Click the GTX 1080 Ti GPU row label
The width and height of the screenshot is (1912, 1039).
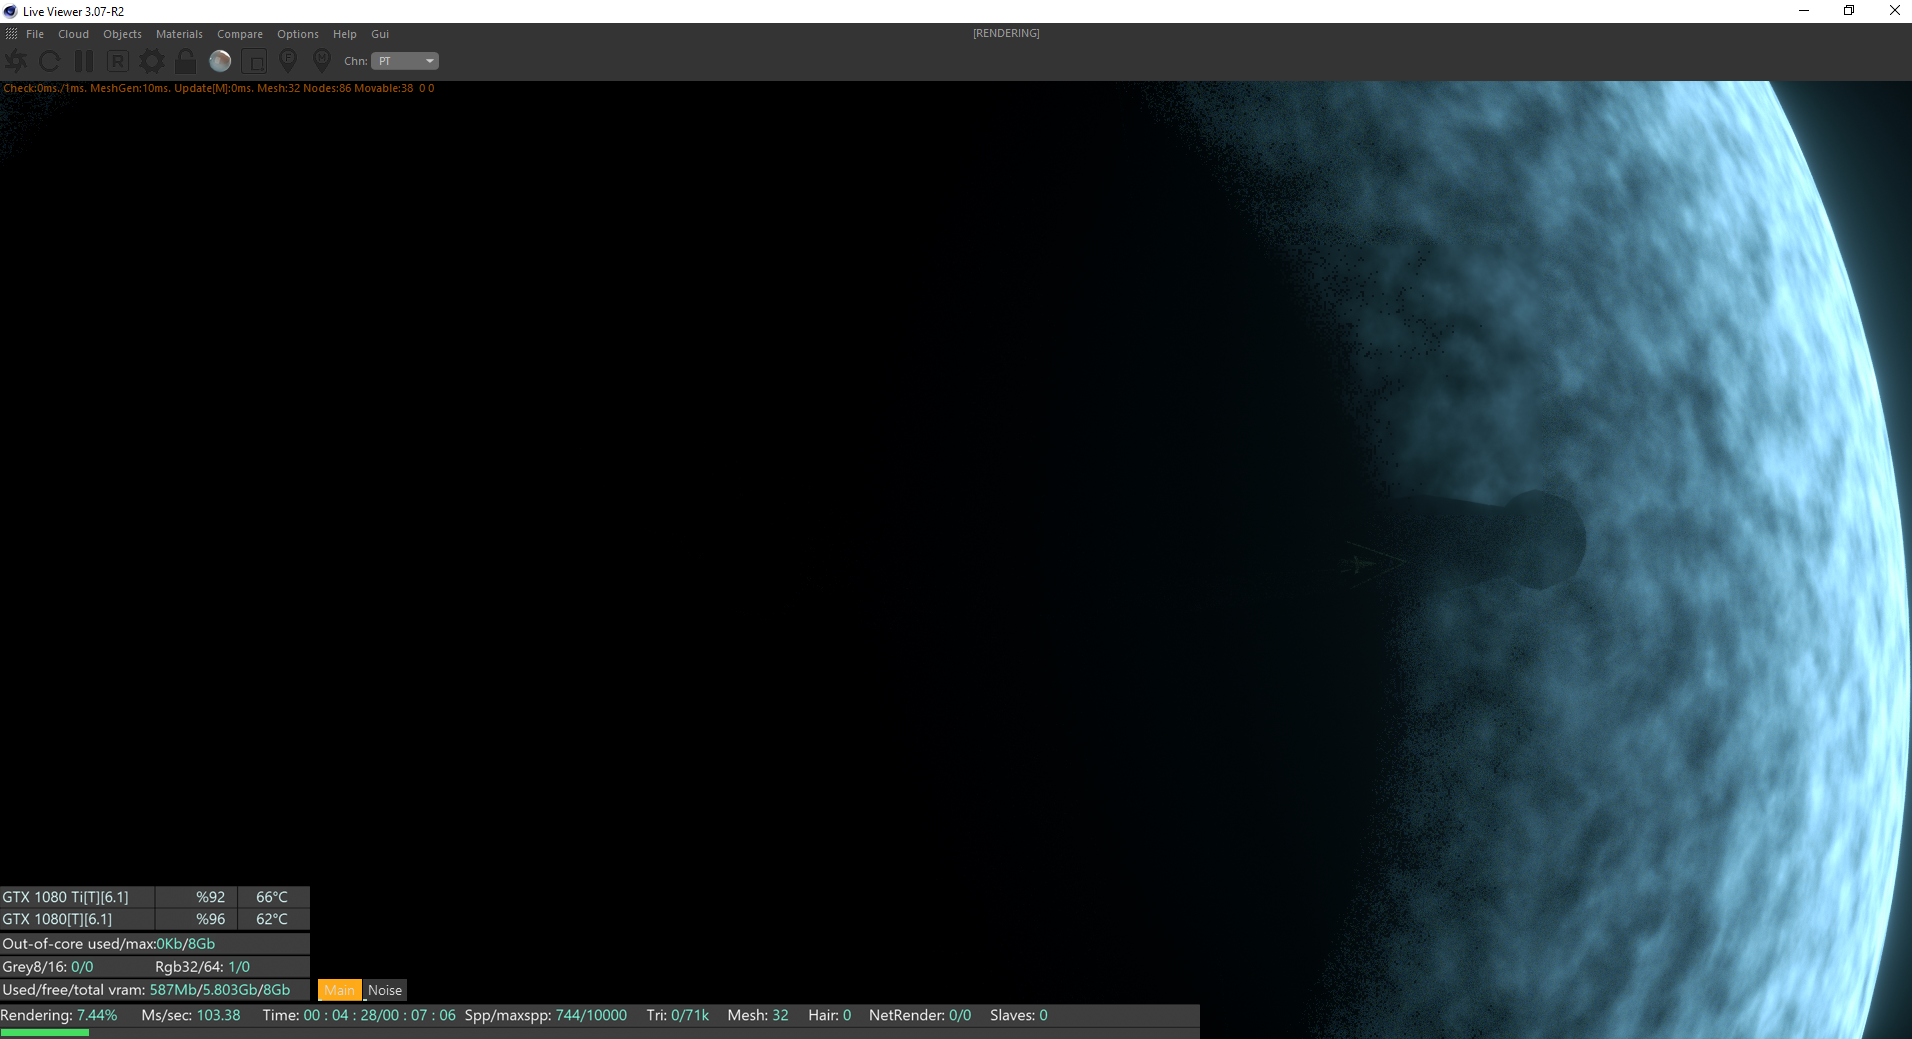[66, 897]
